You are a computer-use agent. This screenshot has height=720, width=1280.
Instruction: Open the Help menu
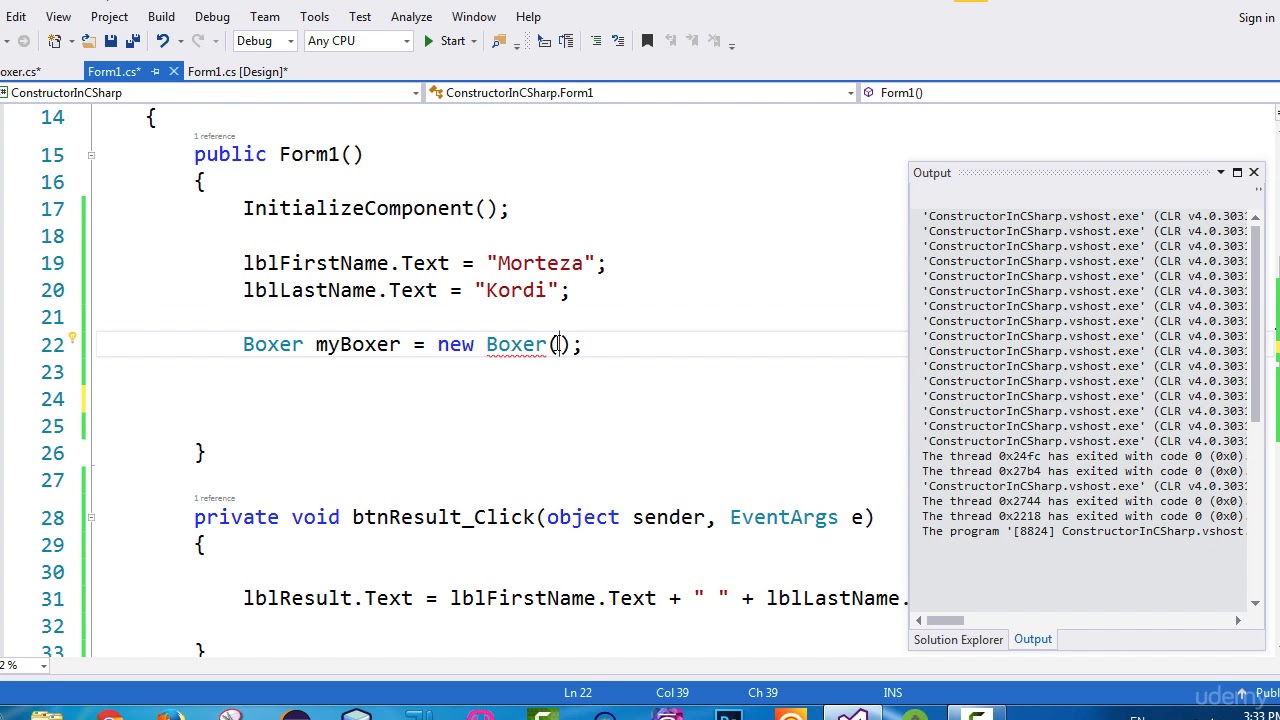coord(528,17)
